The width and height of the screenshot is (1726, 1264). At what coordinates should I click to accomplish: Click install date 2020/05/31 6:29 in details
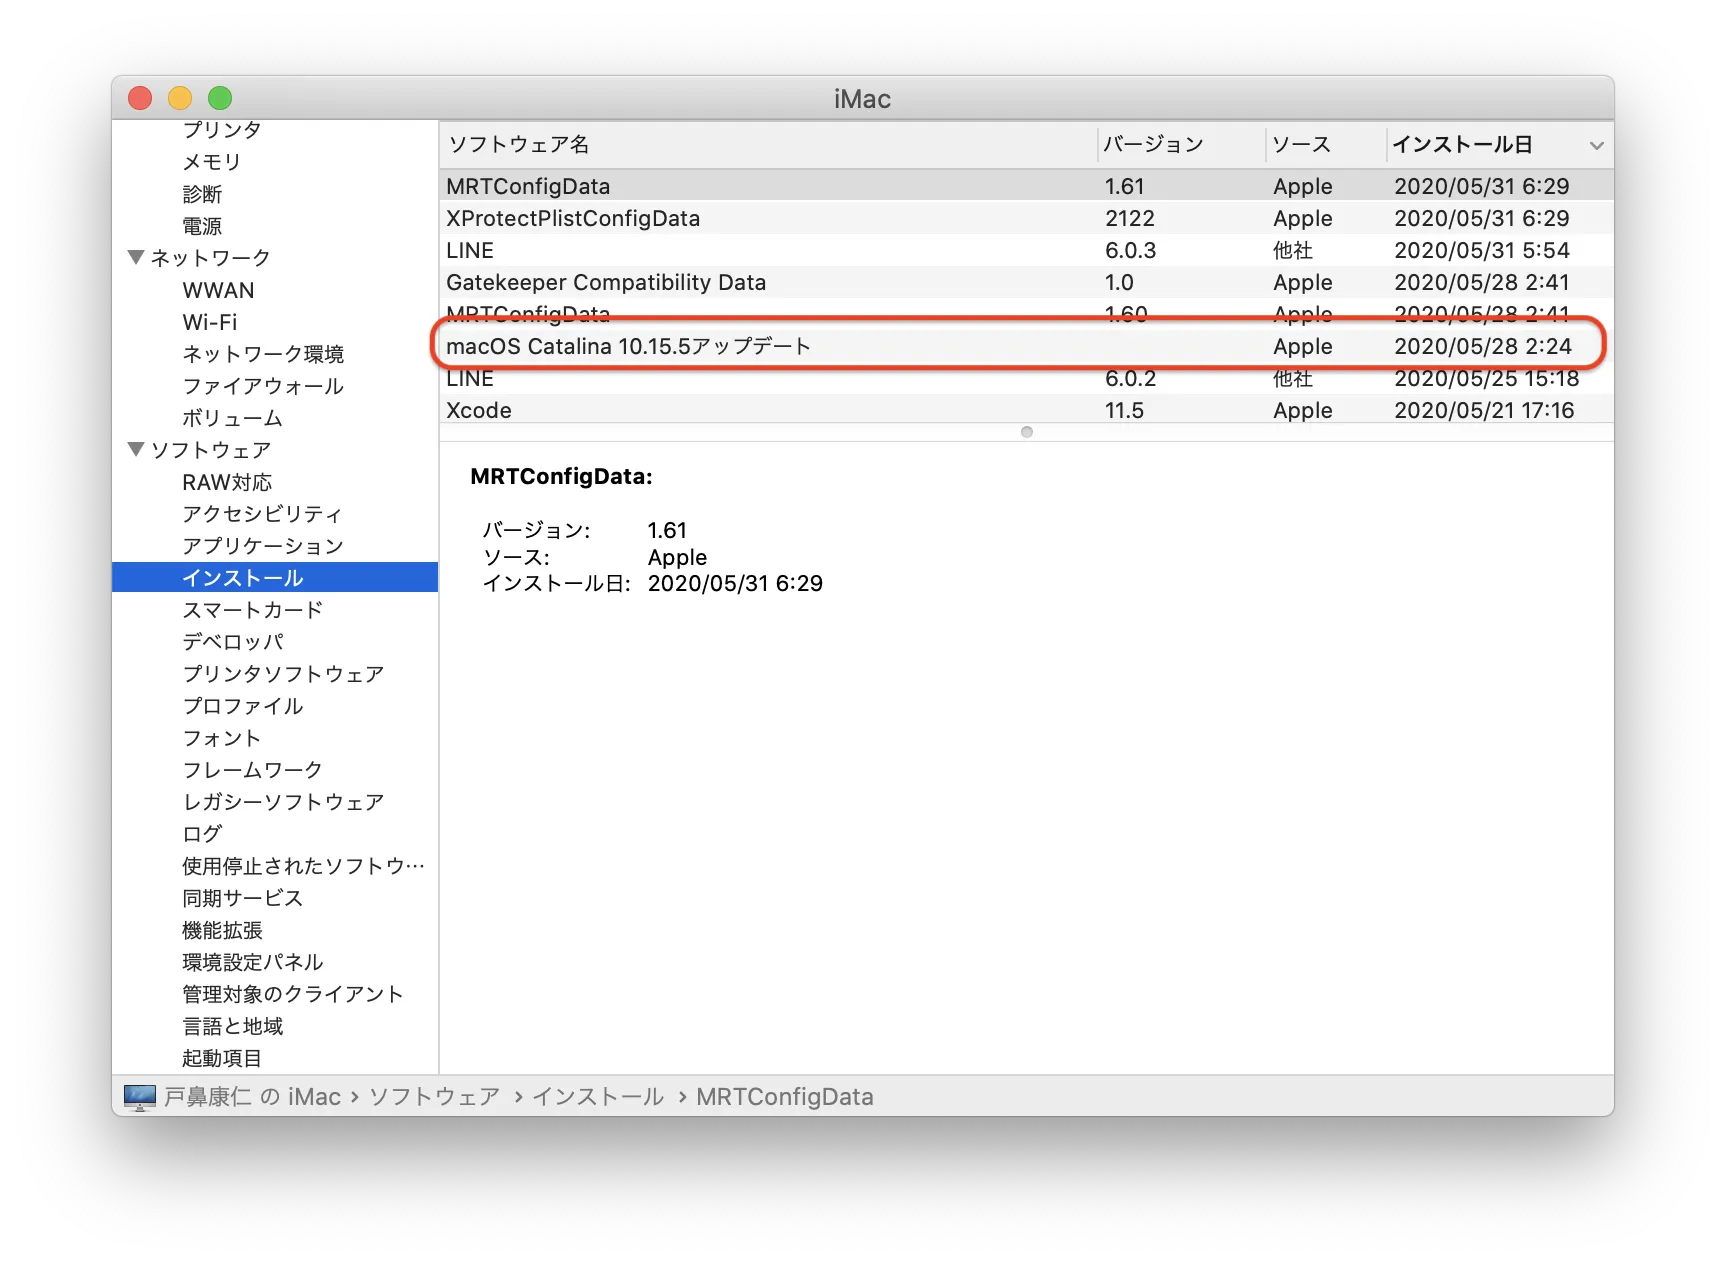tap(735, 583)
